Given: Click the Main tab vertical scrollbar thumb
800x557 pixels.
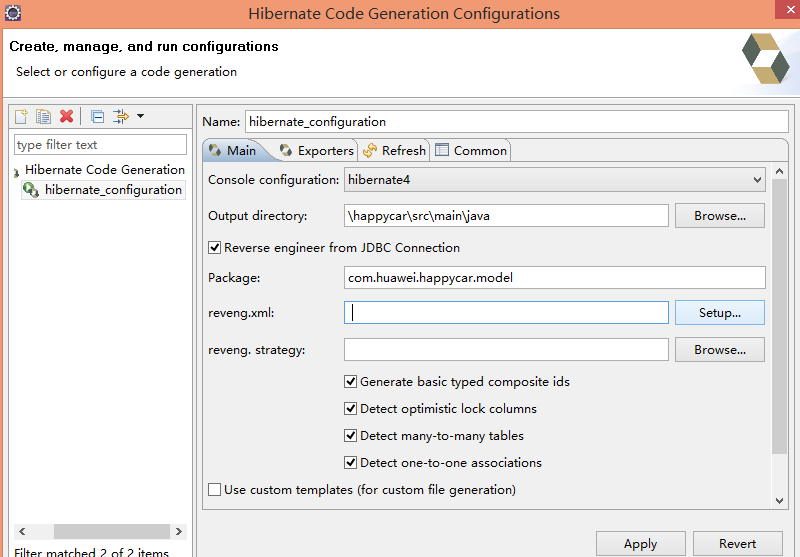Looking at the screenshot, I should tap(779, 316).
